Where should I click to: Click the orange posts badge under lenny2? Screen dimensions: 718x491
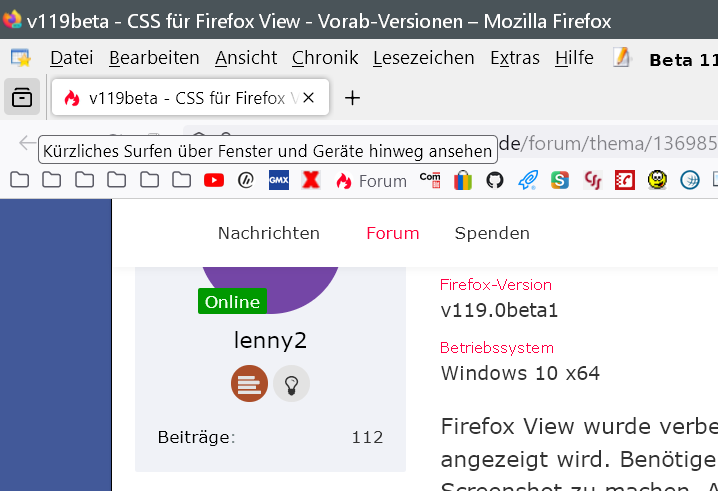[247, 382]
